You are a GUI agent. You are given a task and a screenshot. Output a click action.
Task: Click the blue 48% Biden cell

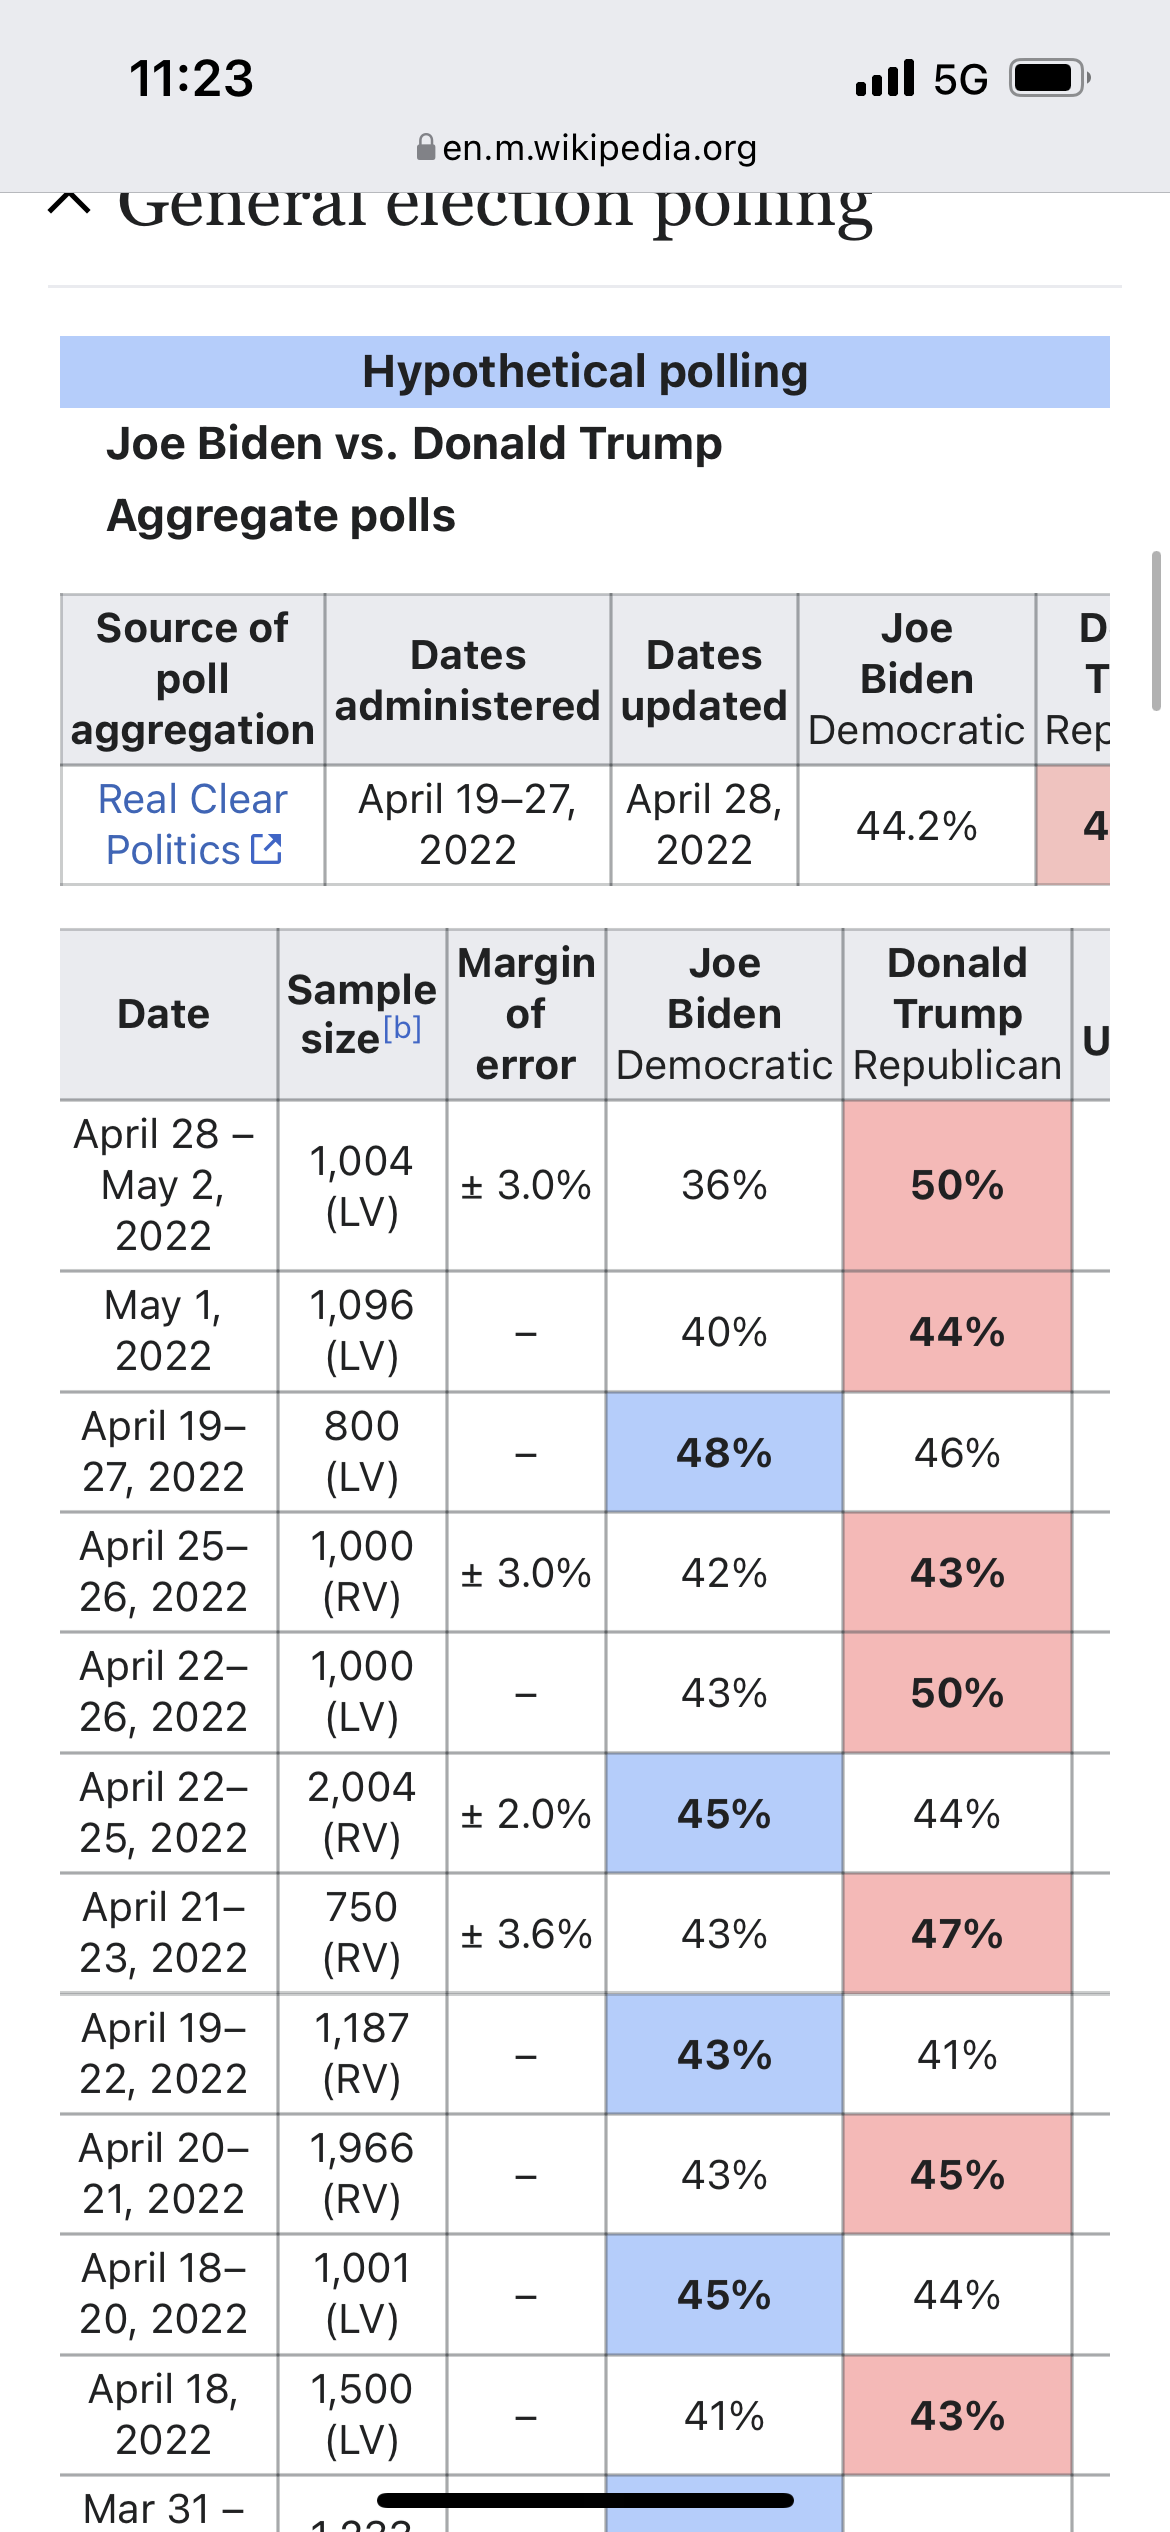pyautogui.click(x=724, y=1452)
